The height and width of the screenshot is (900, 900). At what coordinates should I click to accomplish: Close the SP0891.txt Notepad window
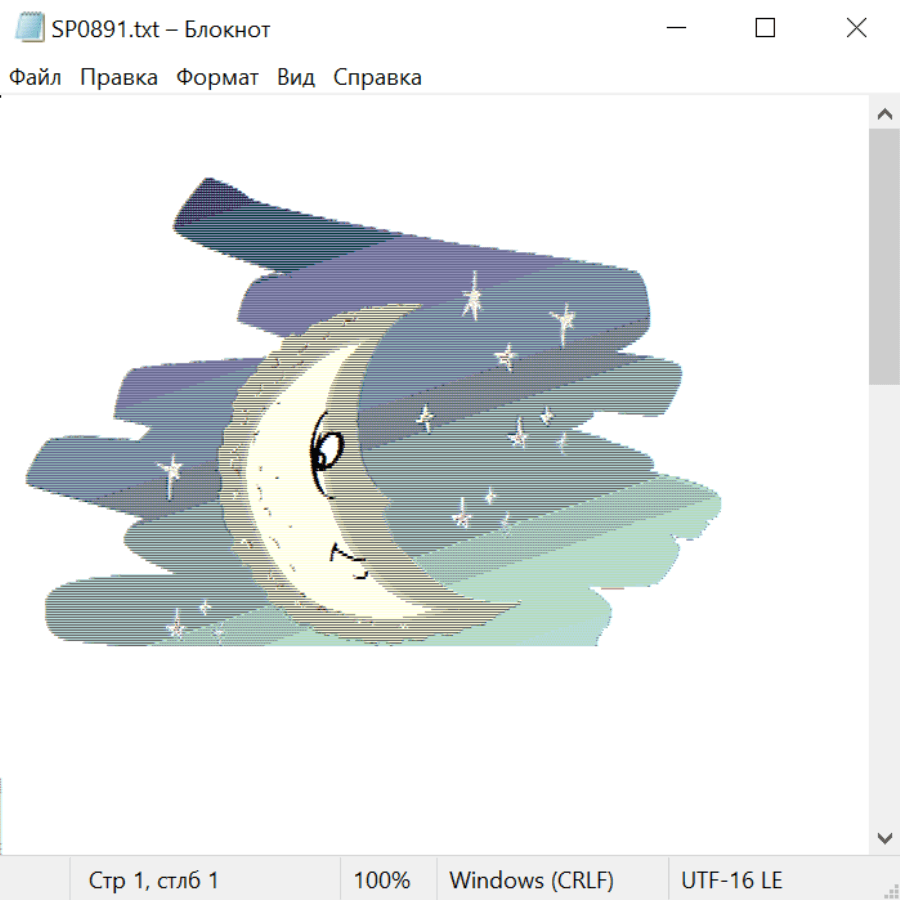(x=856, y=29)
